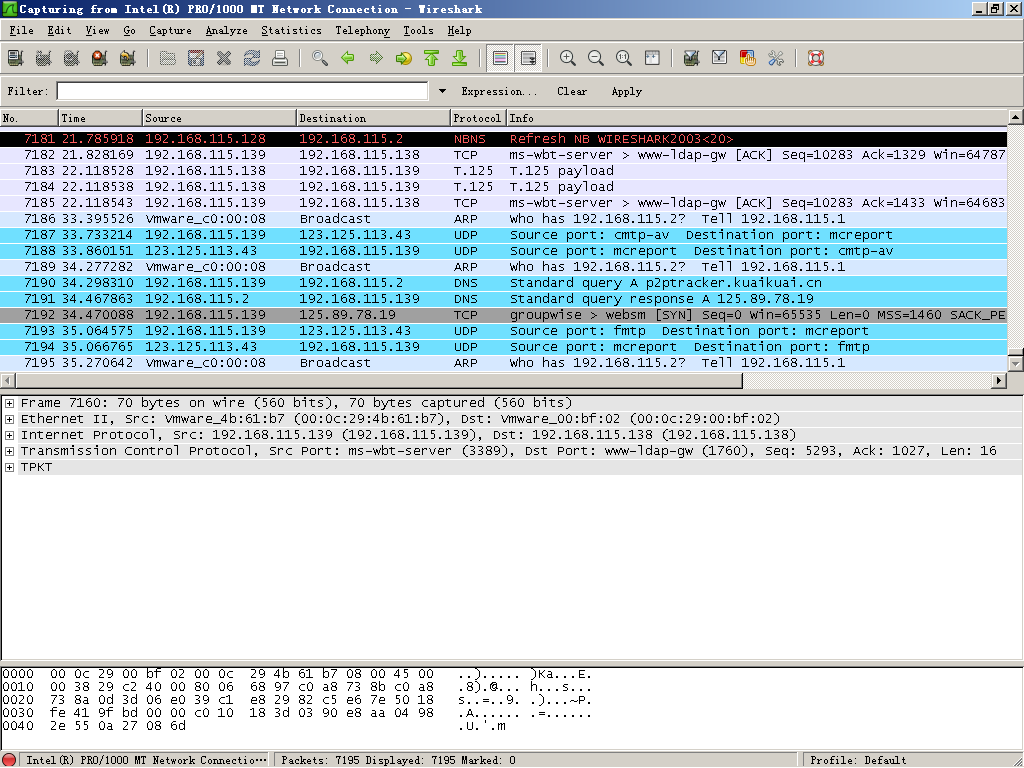Open the Telephony menu
The width and height of the screenshot is (1024, 768).
point(362,30)
